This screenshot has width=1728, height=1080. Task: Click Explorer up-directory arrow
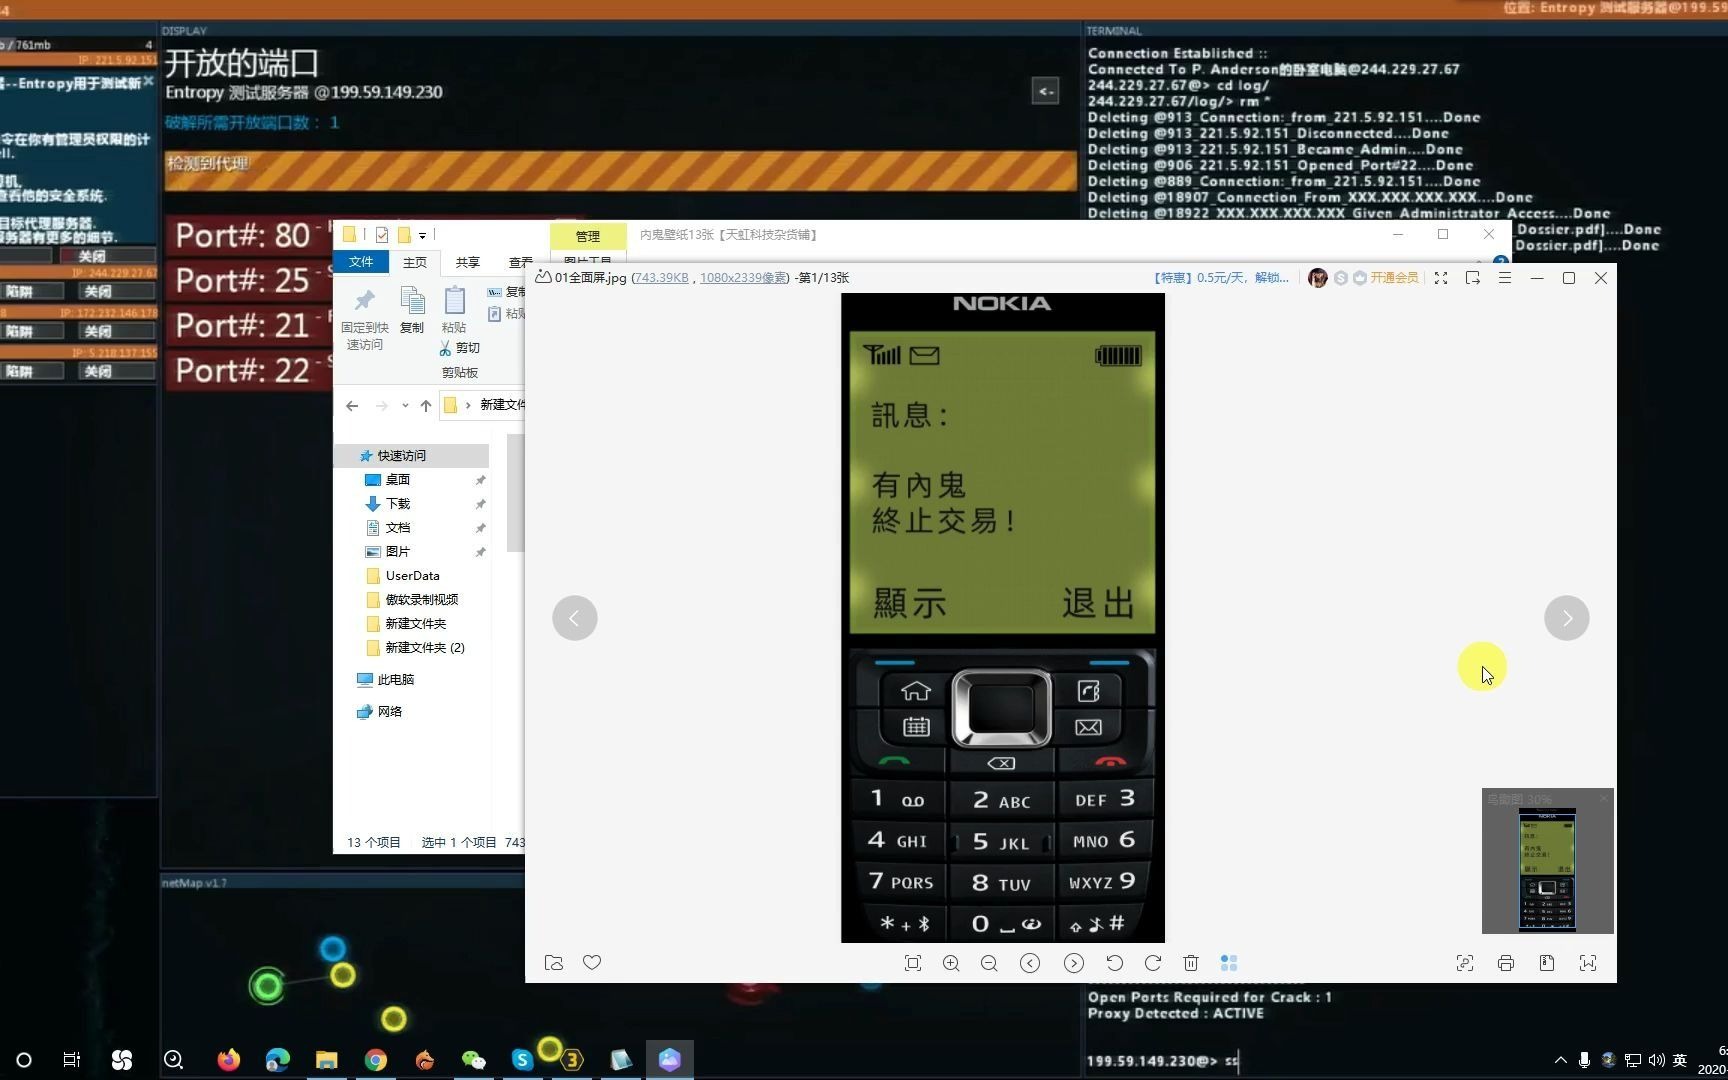pyautogui.click(x=426, y=405)
